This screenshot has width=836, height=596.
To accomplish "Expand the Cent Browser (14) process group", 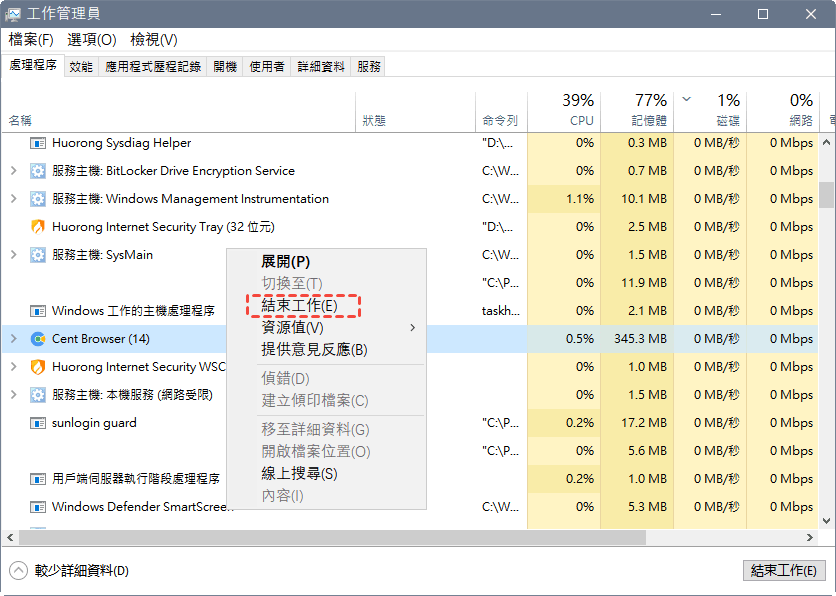I will (14, 339).
